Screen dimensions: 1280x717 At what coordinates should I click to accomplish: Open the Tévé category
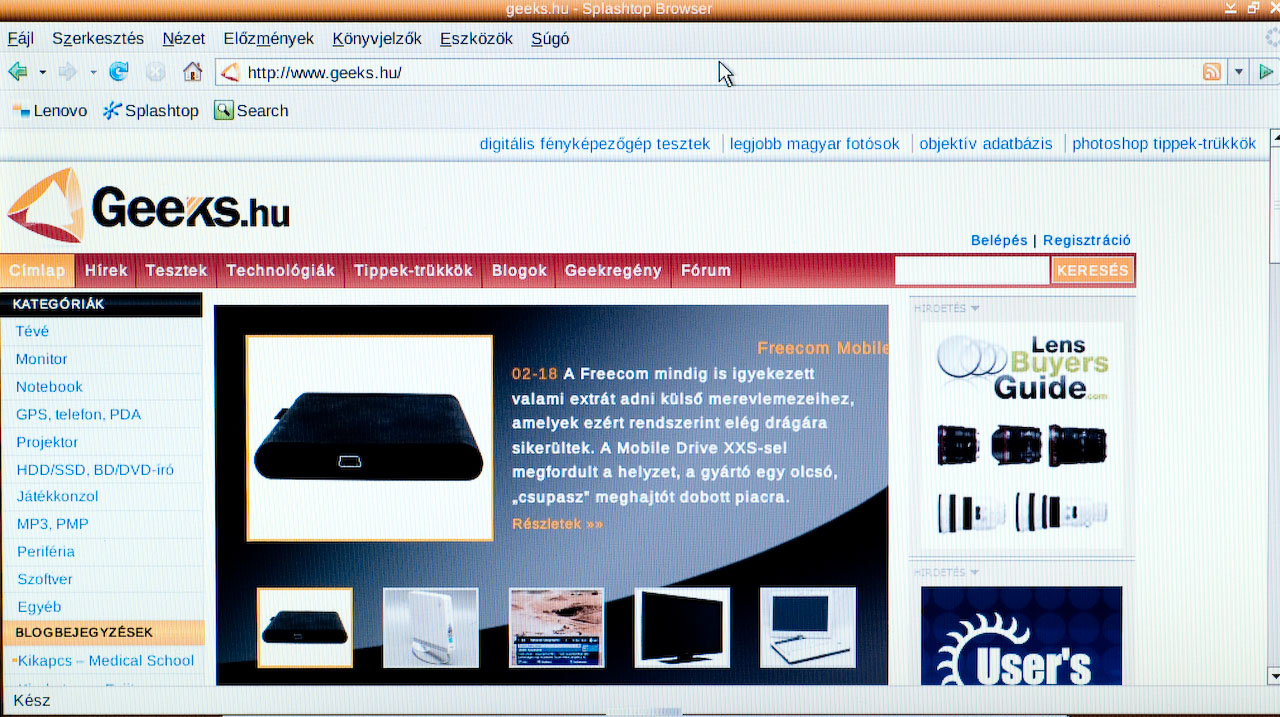click(32, 331)
